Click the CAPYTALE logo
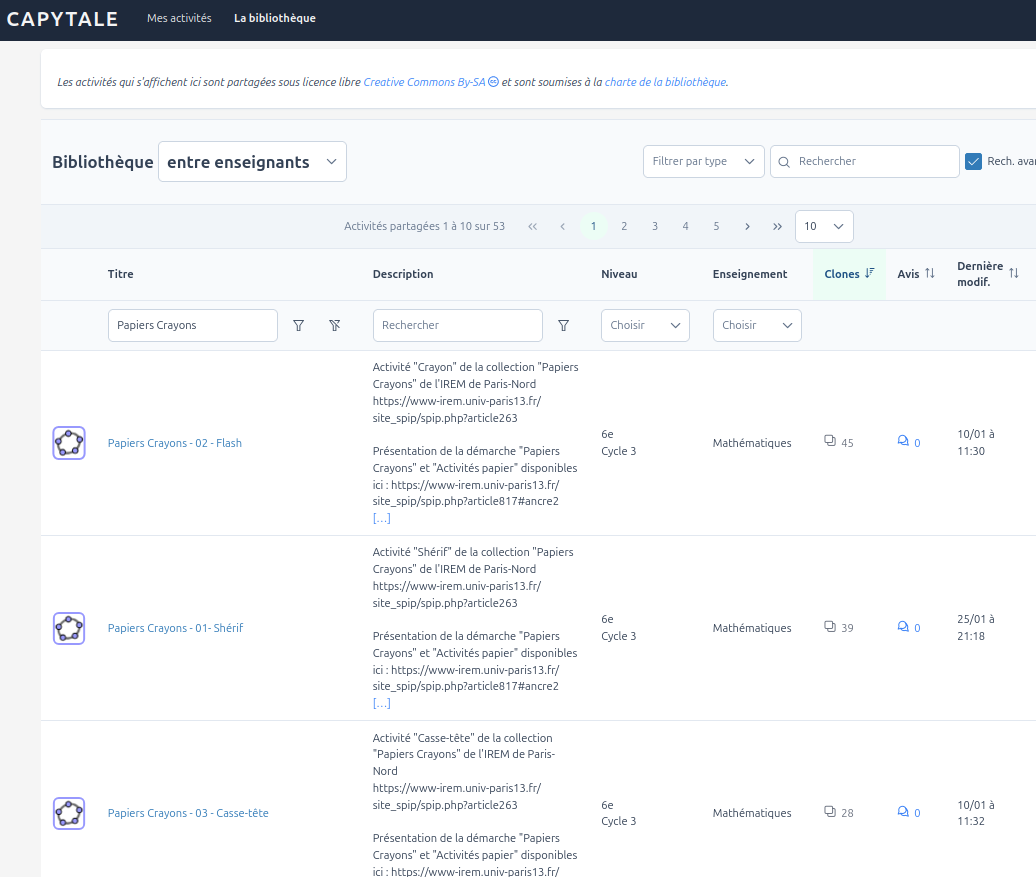The width and height of the screenshot is (1036, 877). pos(62,19)
